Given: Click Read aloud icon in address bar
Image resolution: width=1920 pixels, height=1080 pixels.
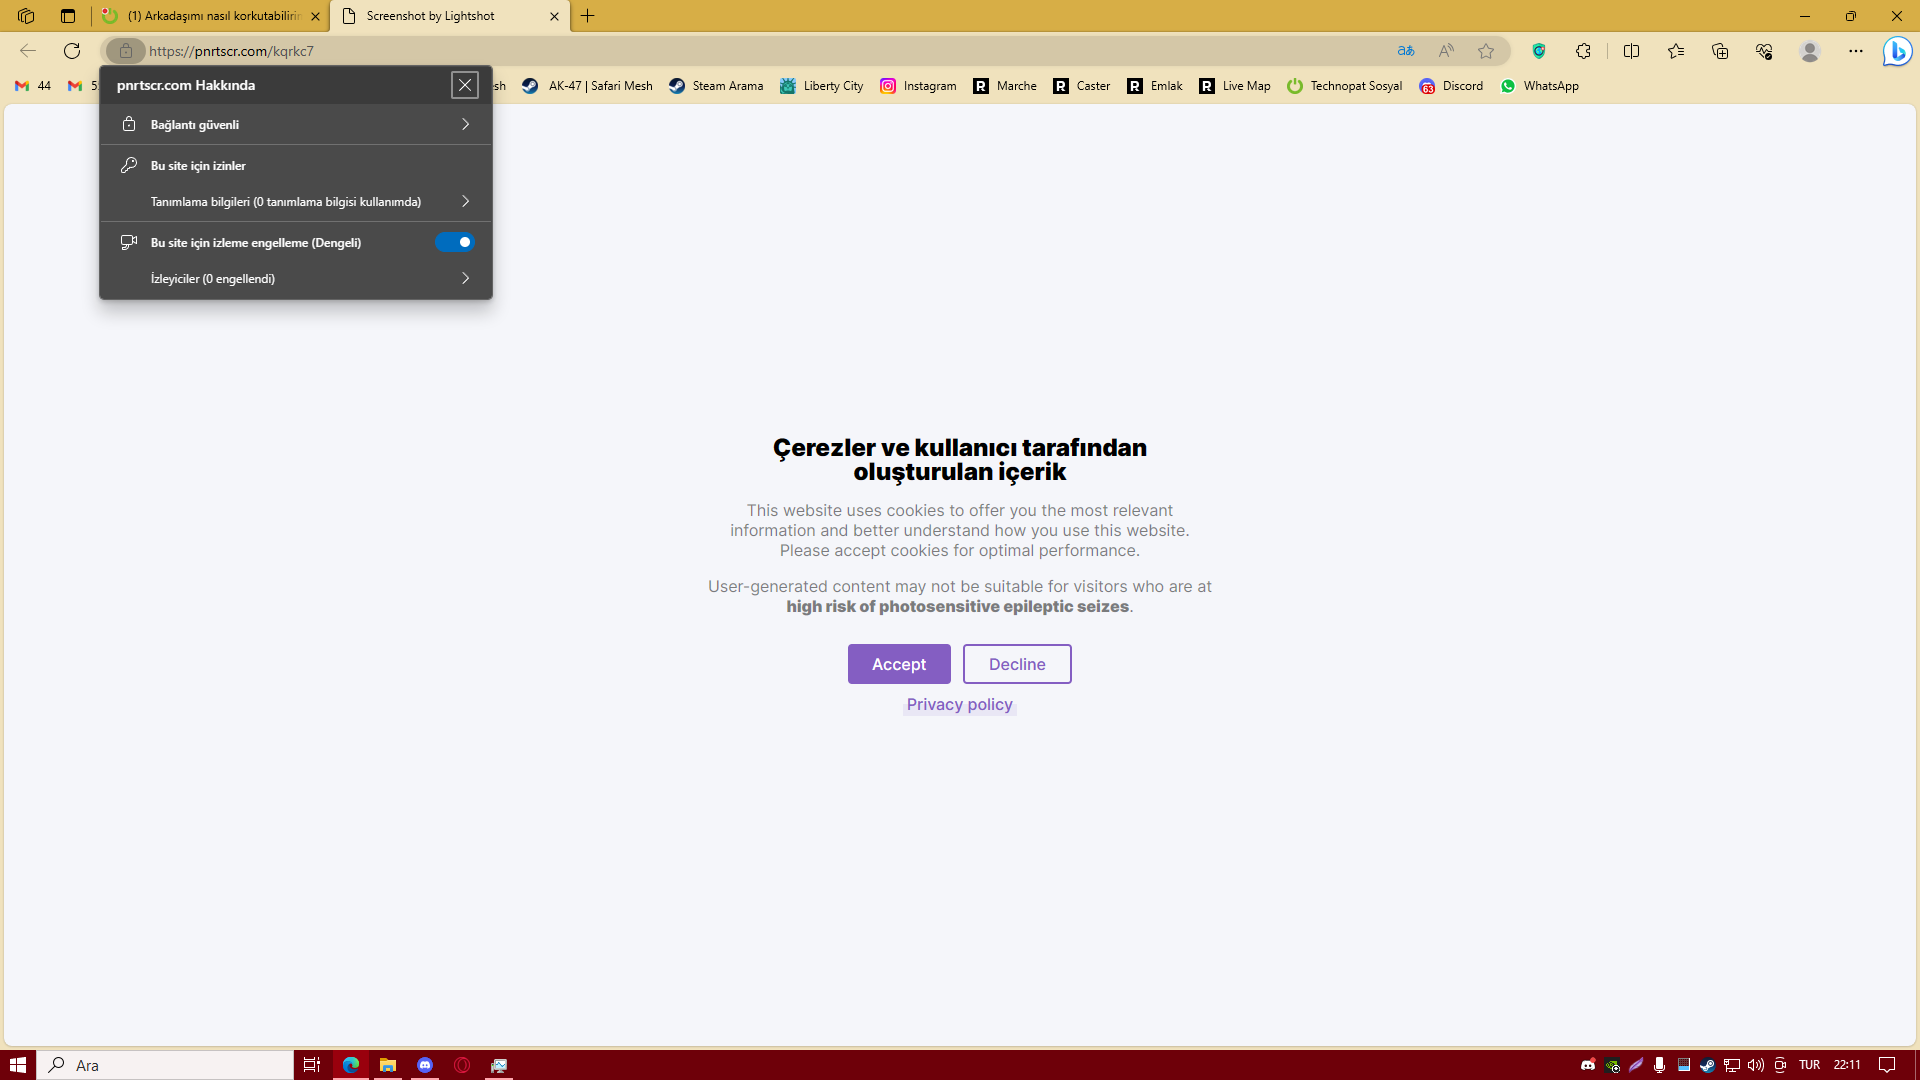Looking at the screenshot, I should tap(1446, 51).
